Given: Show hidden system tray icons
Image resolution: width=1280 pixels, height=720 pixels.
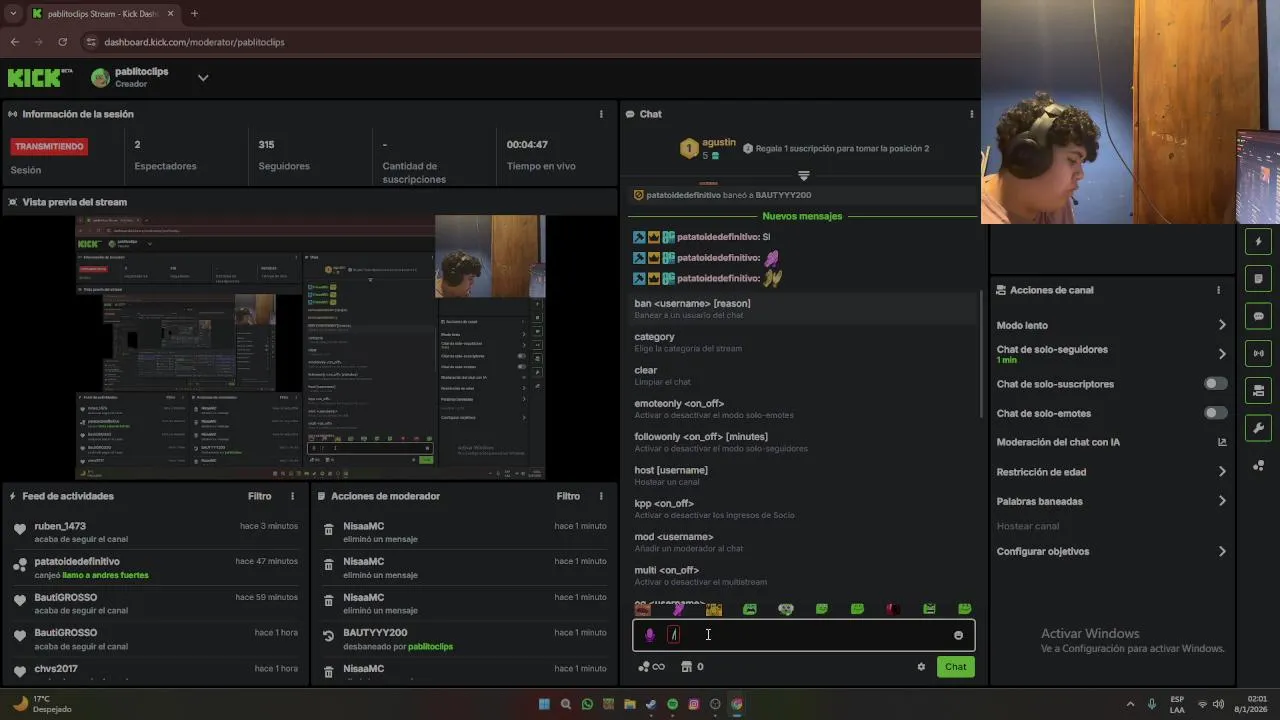Looking at the screenshot, I should pos(1131,704).
